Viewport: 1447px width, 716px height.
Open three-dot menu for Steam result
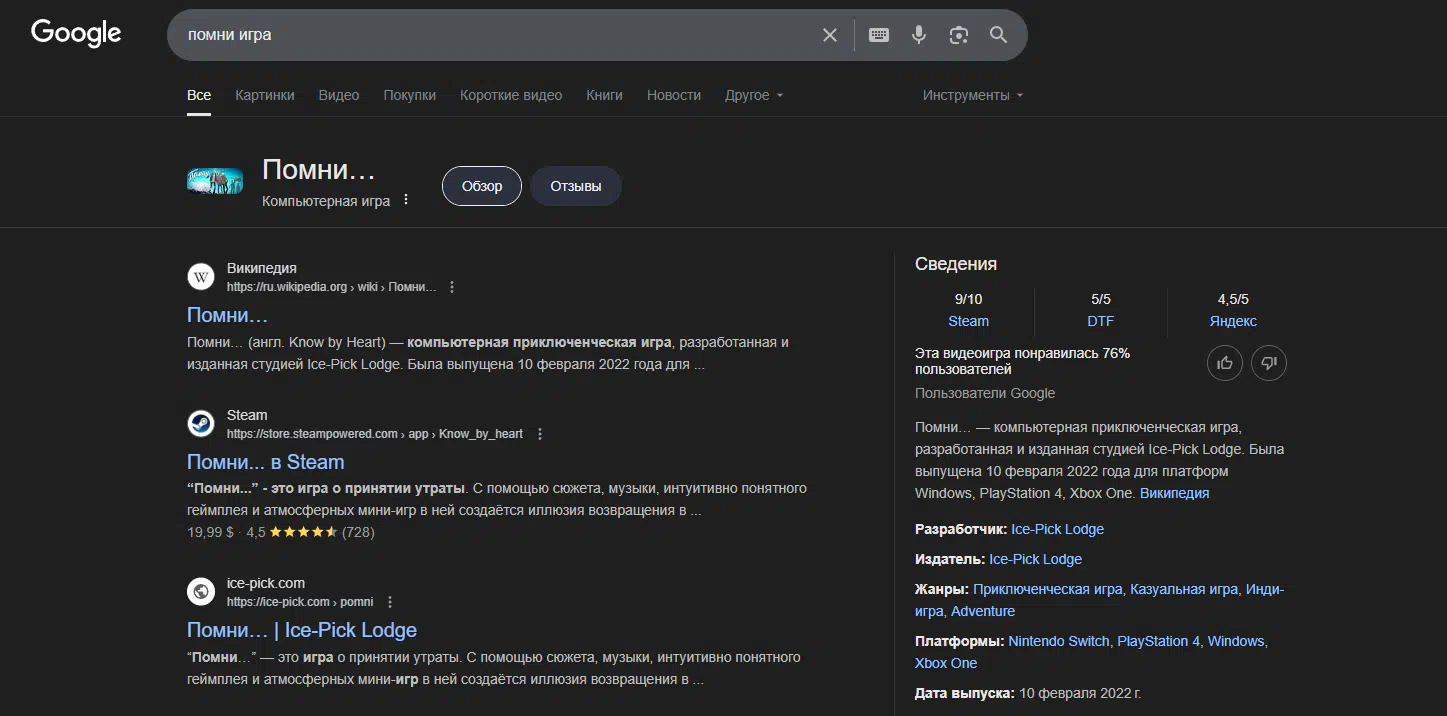click(x=540, y=434)
